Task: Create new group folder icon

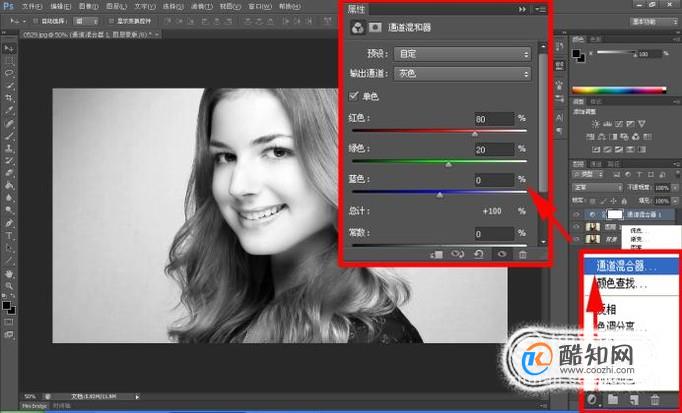Action: [x=613, y=399]
